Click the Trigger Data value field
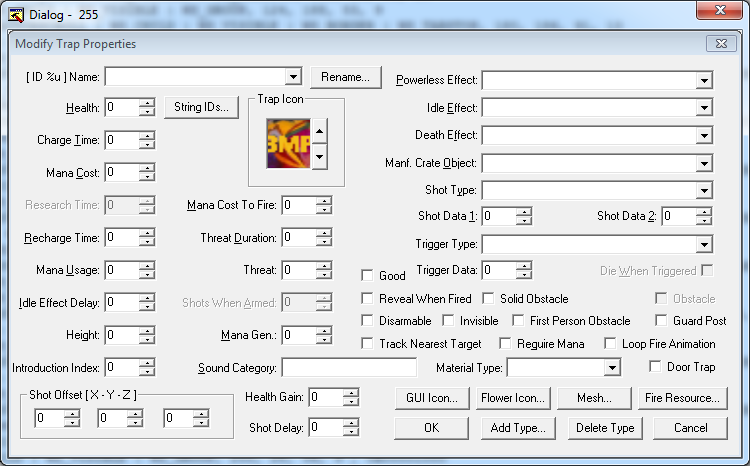 [x=499, y=270]
